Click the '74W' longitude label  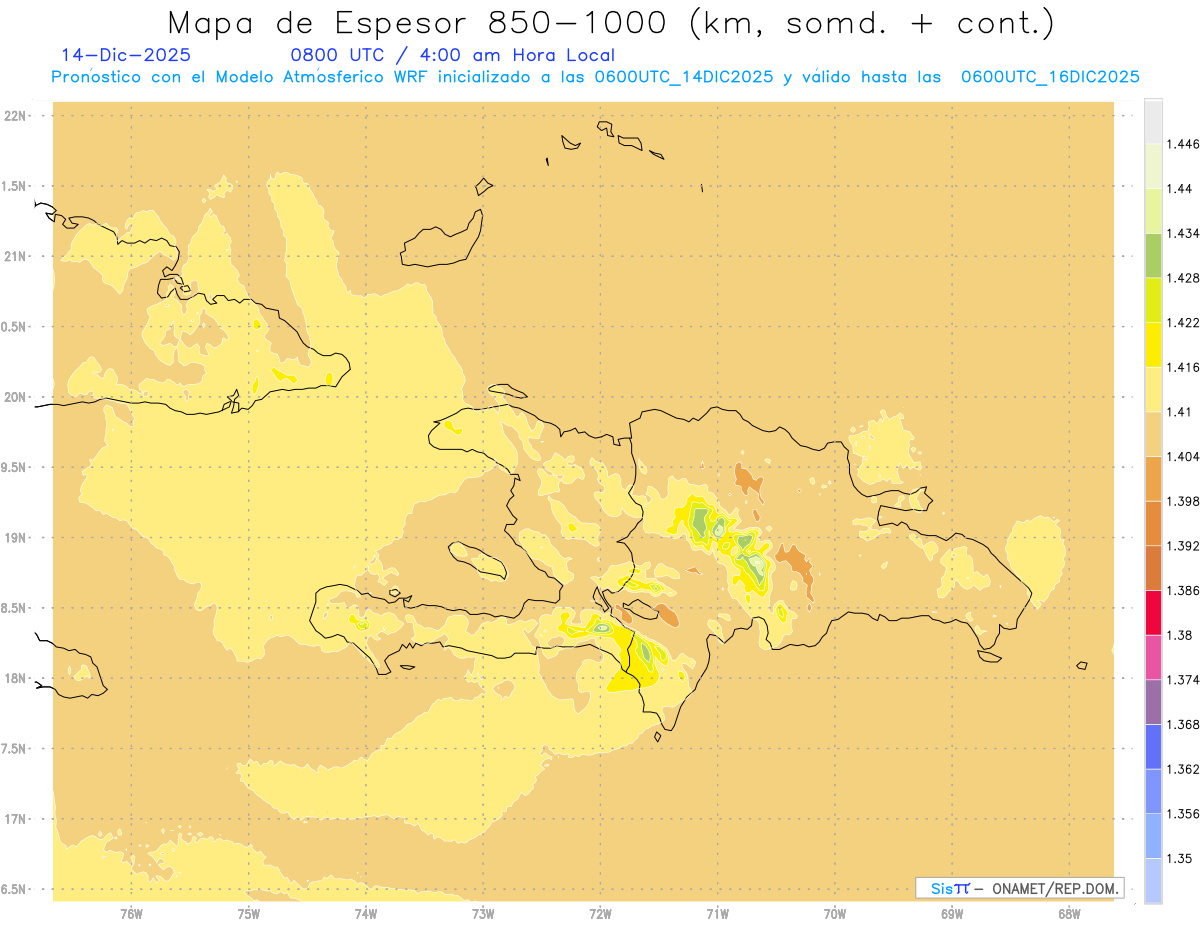366,914
